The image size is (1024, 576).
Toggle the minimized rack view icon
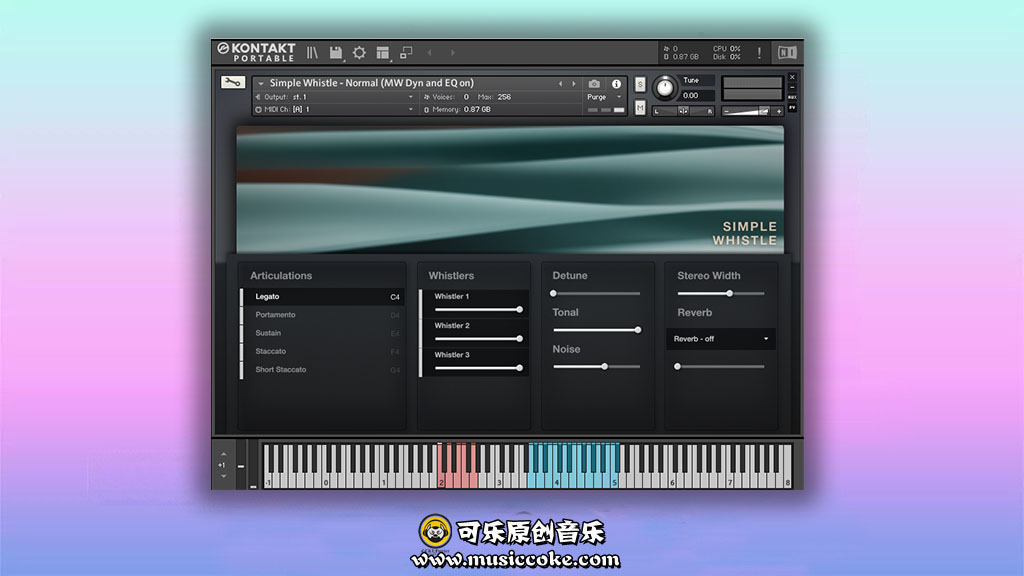pos(406,53)
